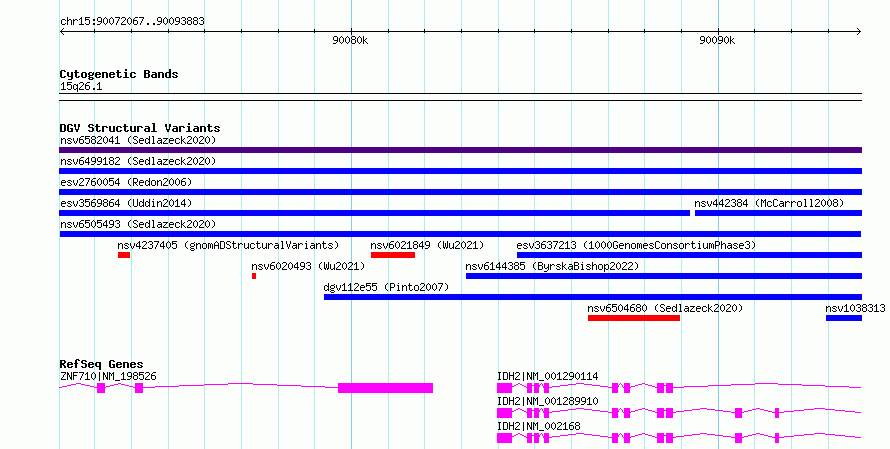Click the ZNF710|NM_198526 gene label

click(108, 376)
